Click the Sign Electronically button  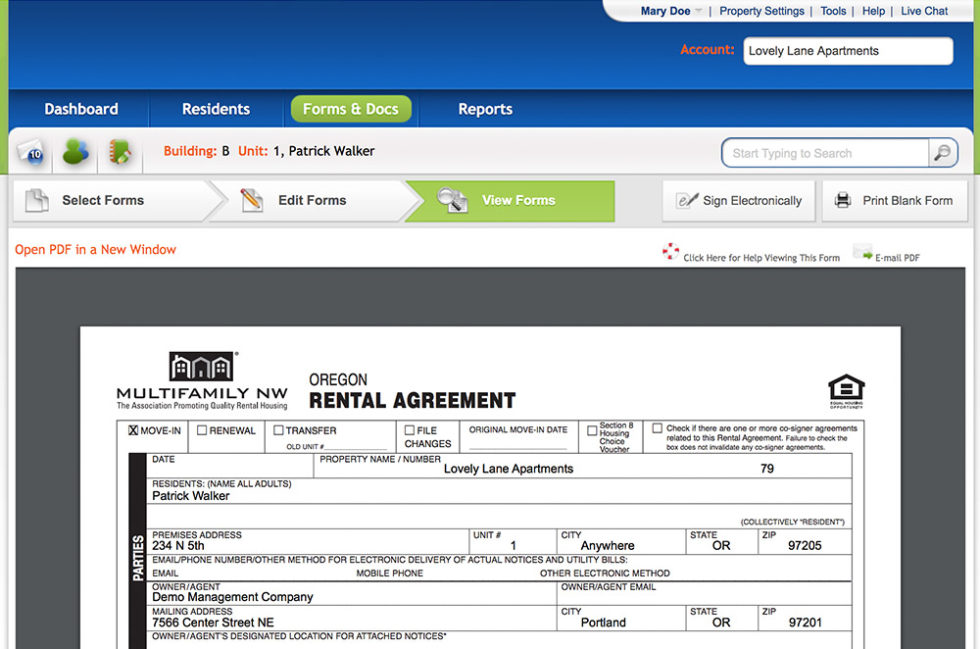coord(738,200)
